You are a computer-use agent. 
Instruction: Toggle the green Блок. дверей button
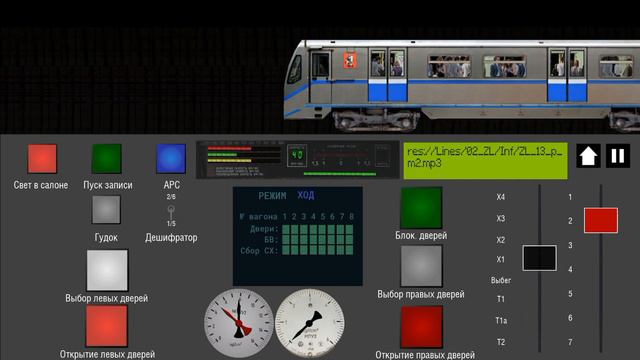point(421,208)
